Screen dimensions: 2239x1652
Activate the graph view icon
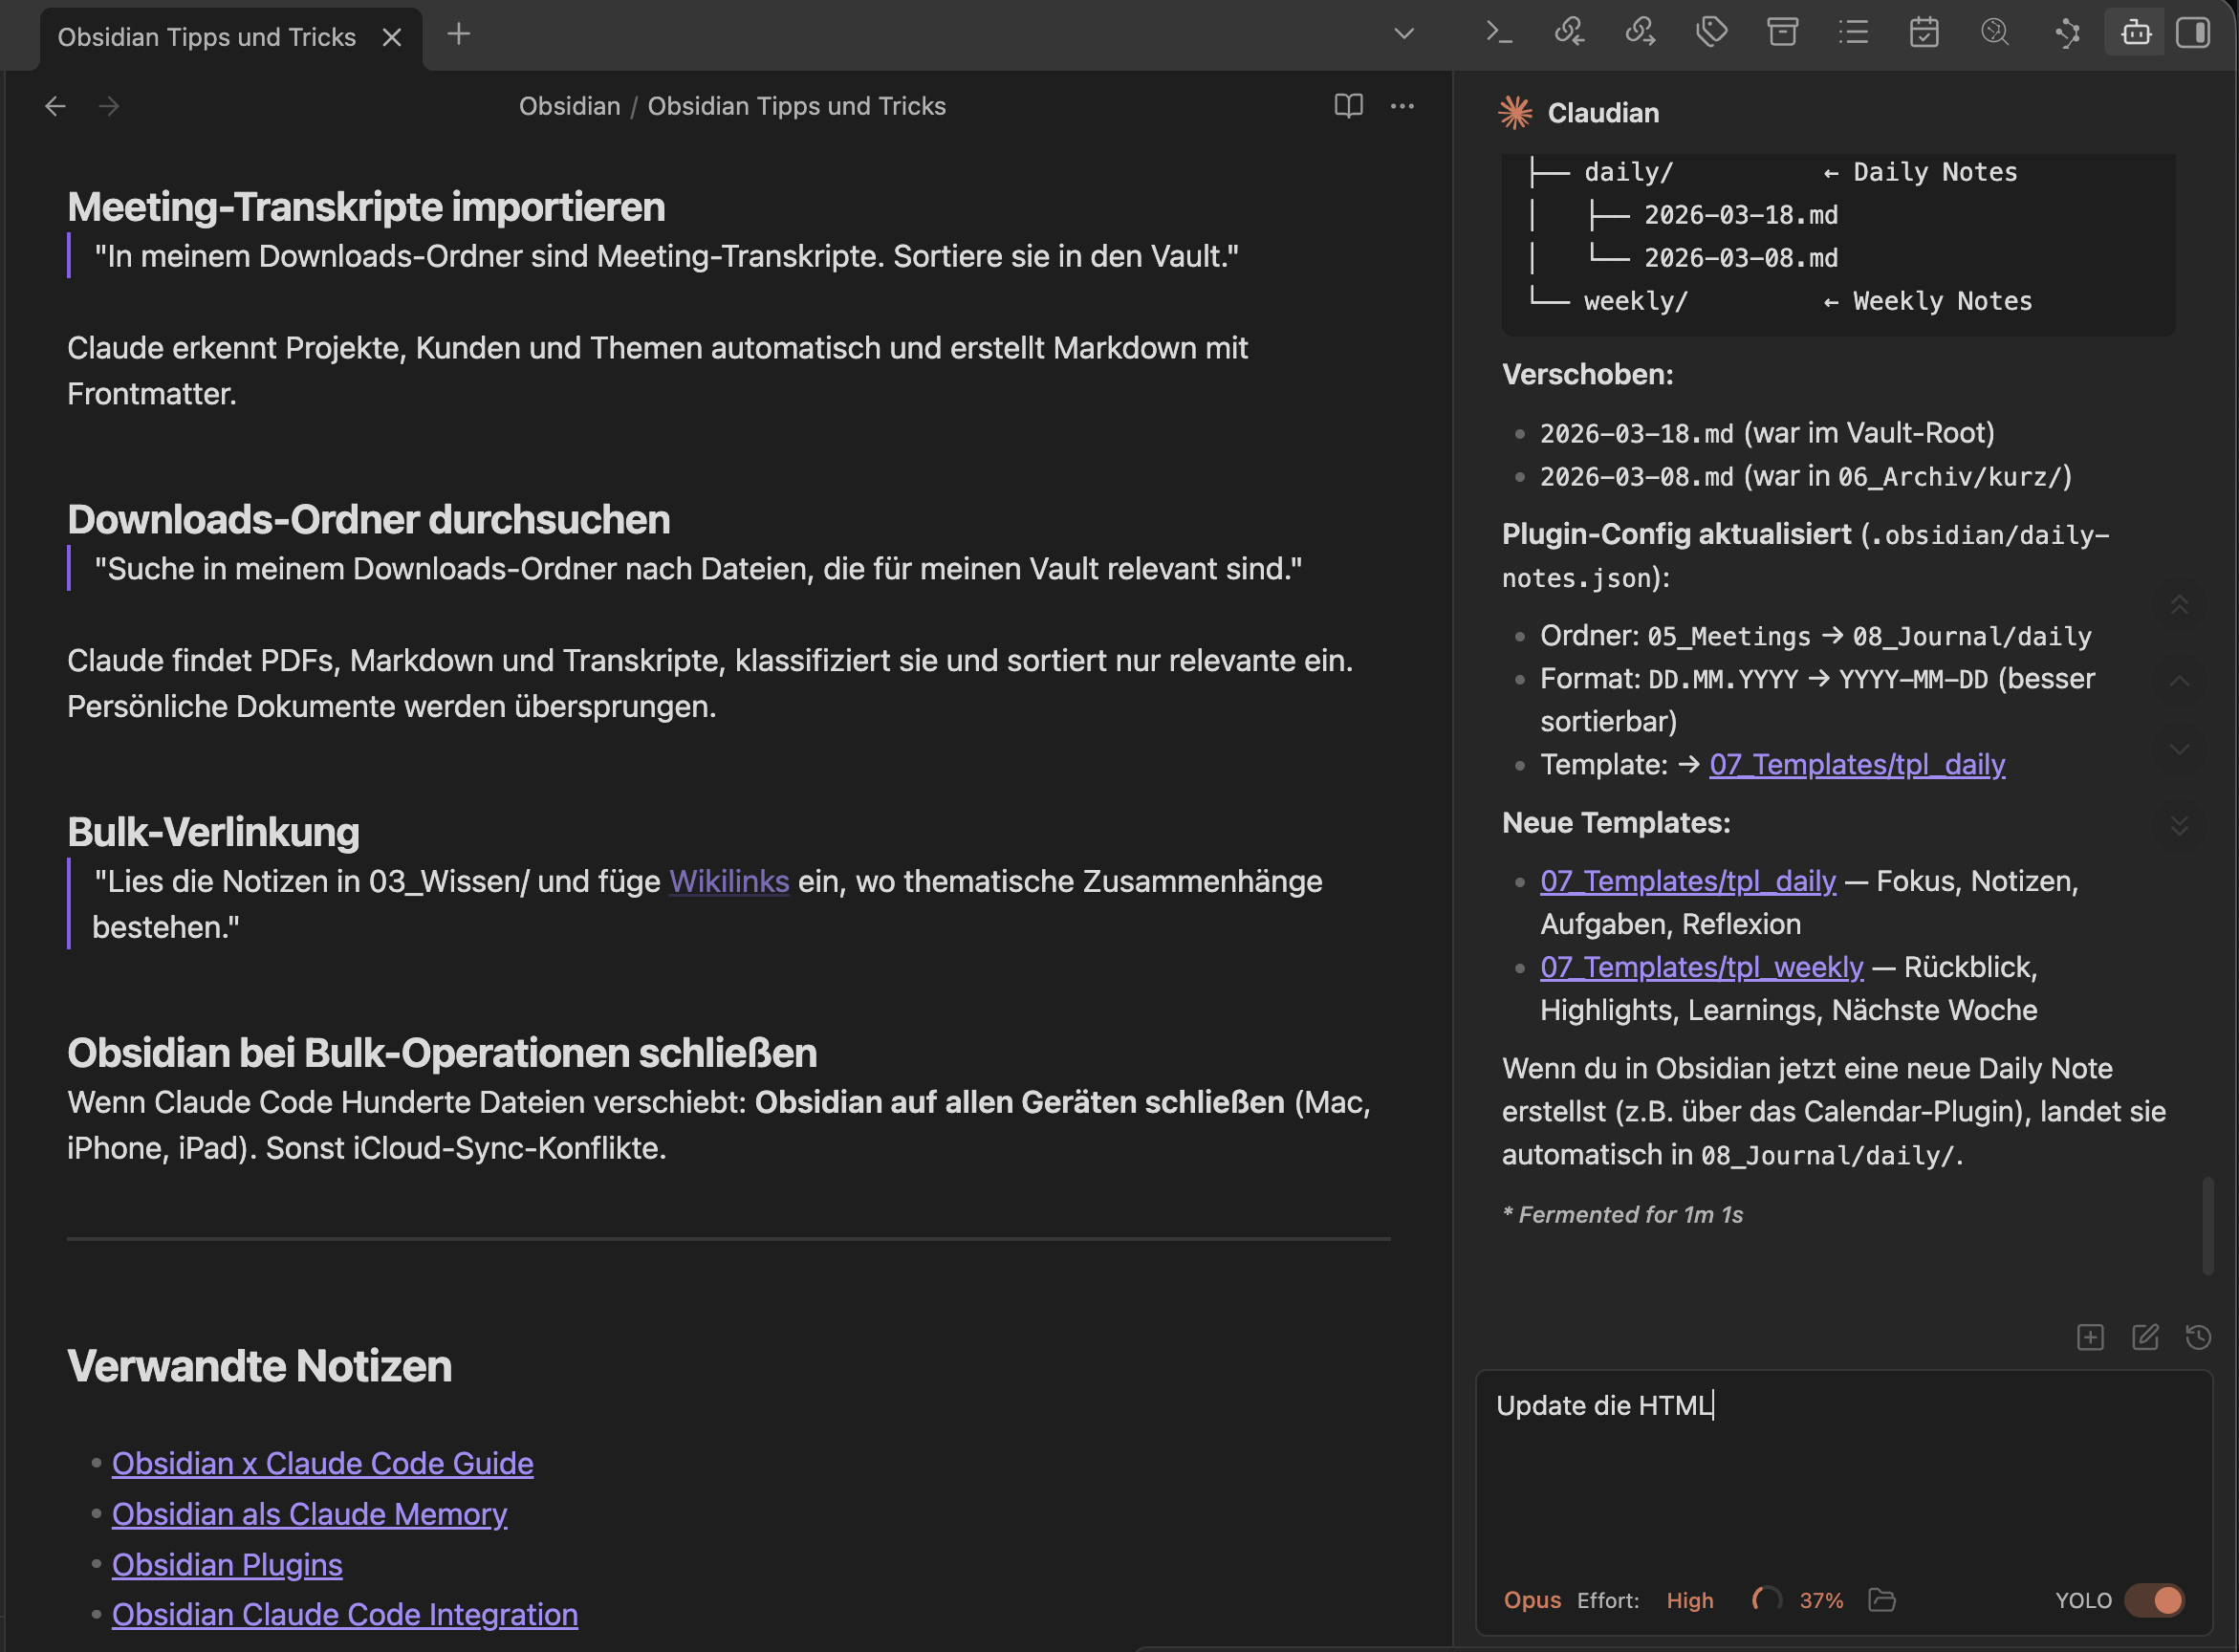pyautogui.click(x=2068, y=32)
